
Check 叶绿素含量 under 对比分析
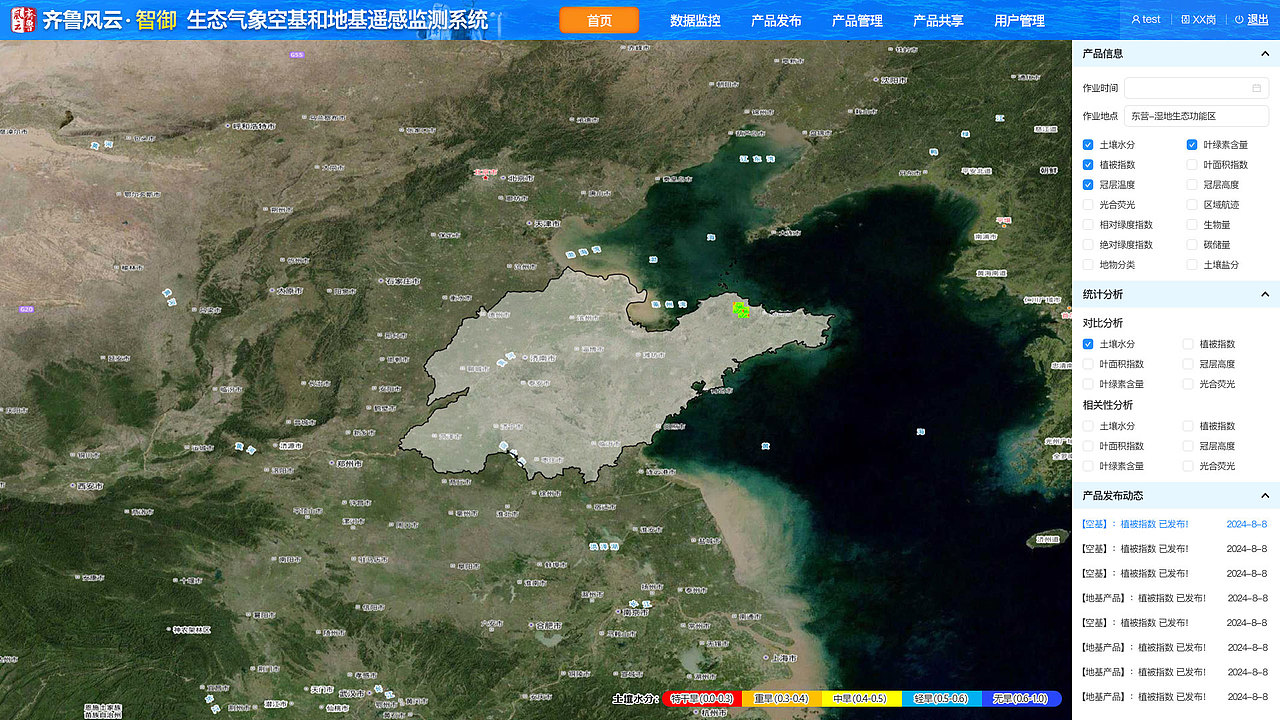coord(1088,384)
